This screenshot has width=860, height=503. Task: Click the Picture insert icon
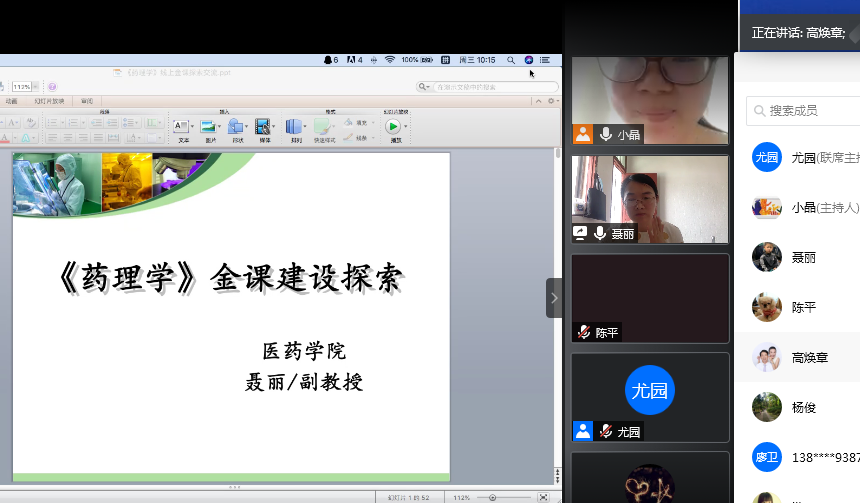tap(209, 126)
